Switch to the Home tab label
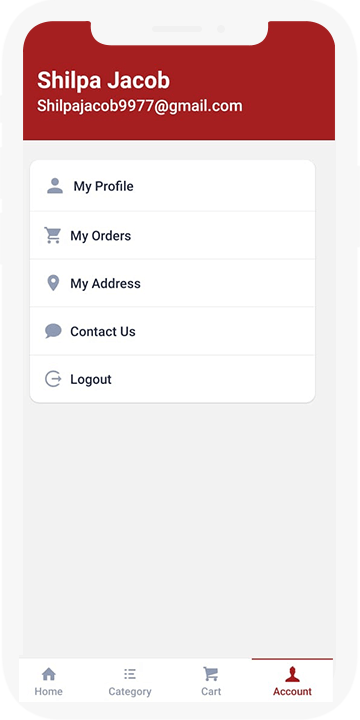The height and width of the screenshot is (720, 360). coord(49,692)
